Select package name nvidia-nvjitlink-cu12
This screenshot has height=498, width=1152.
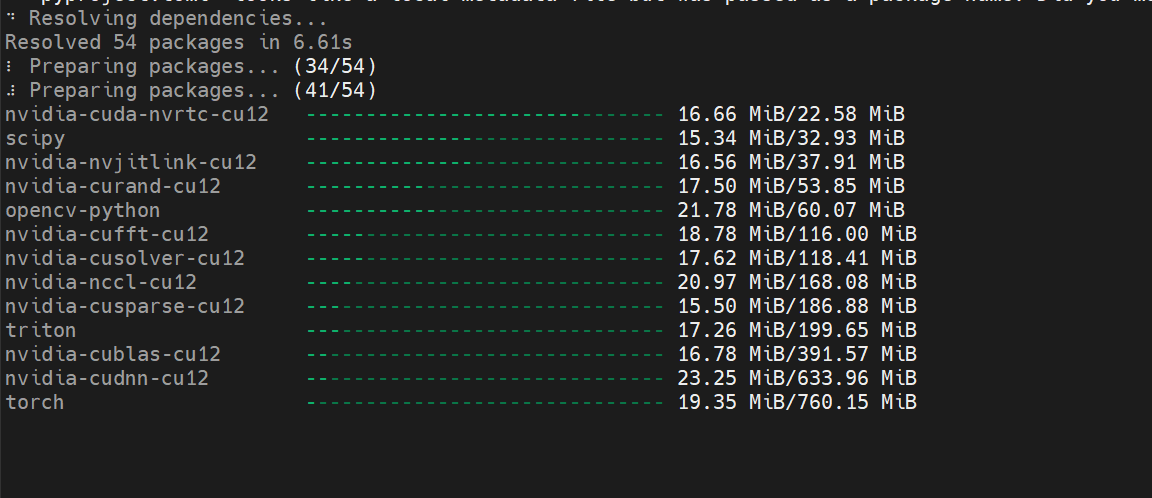tap(131, 162)
